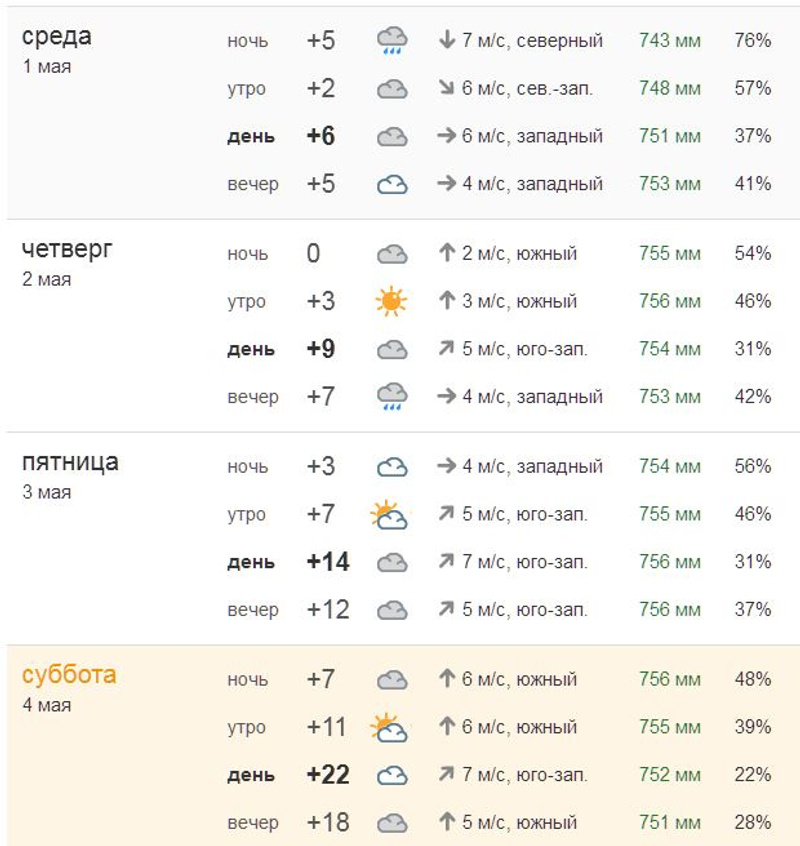Click the south wind up arrow on Thursday night
800x846 pixels.
click(447, 254)
